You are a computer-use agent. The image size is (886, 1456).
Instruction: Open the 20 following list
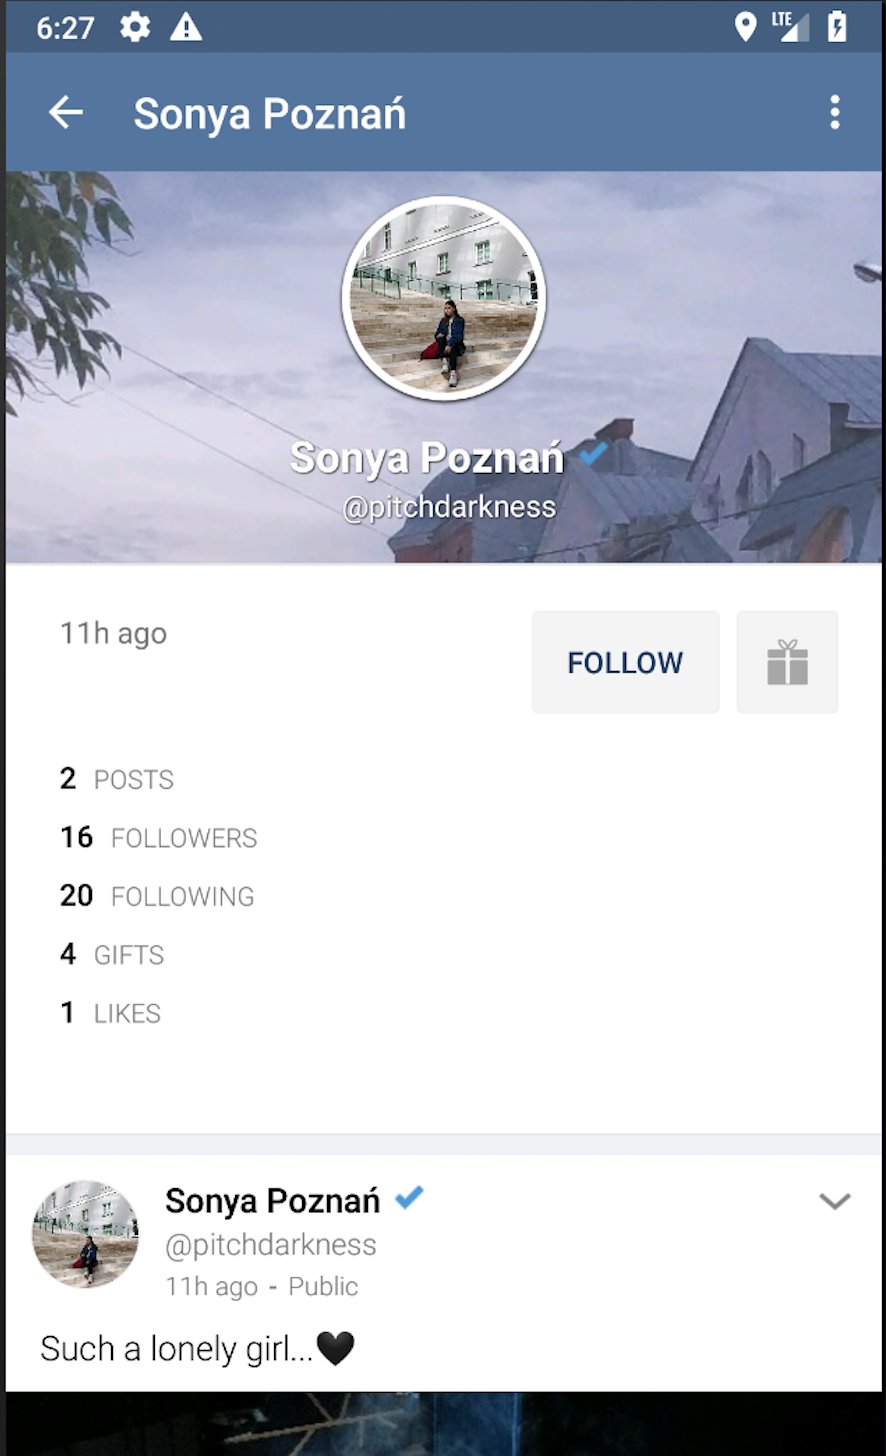pyautogui.click(x=157, y=896)
